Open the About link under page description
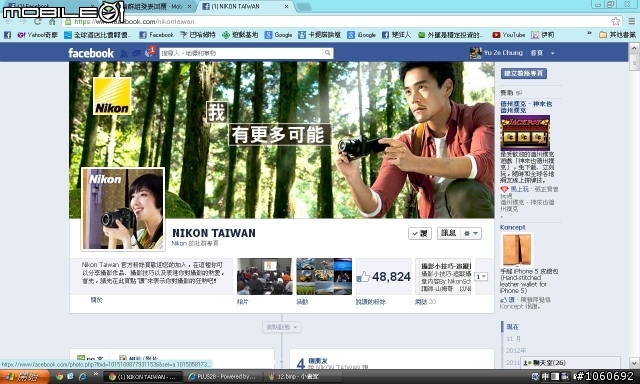Screen dimensions: 640x384 coord(96,300)
